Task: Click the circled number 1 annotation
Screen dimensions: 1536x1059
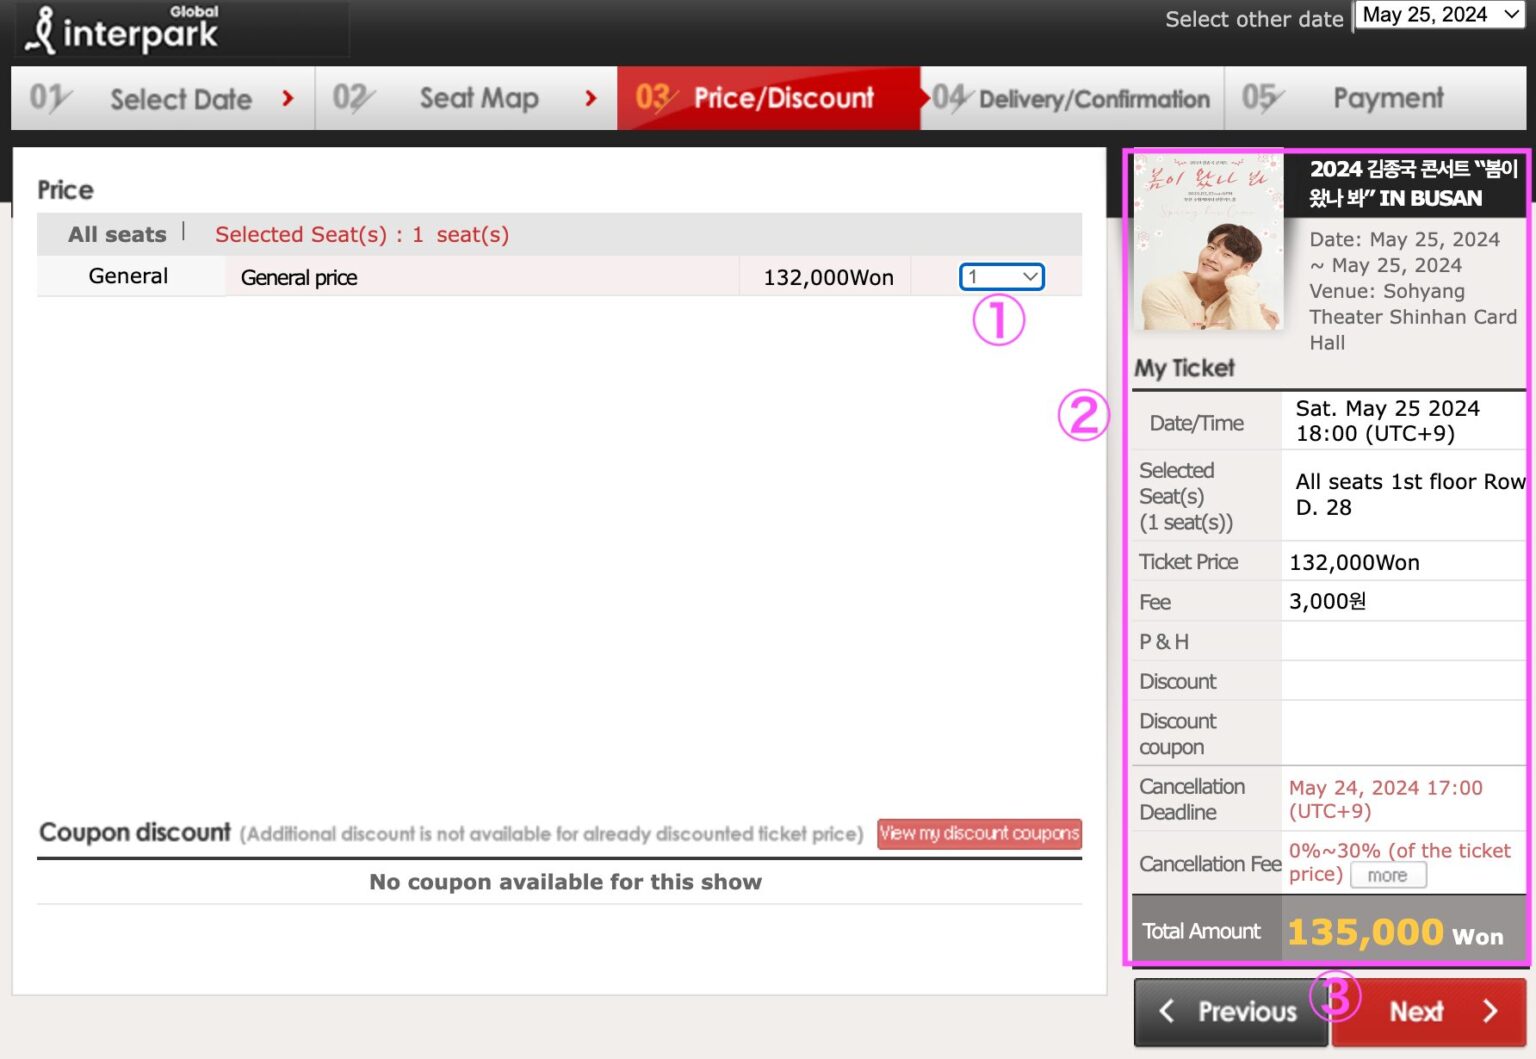Action: pyautogui.click(x=998, y=320)
